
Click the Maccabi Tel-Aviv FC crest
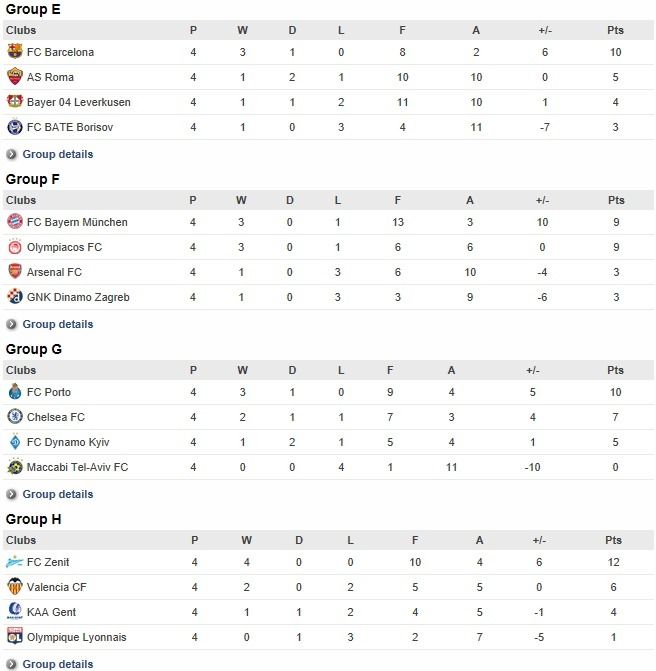click(x=15, y=466)
